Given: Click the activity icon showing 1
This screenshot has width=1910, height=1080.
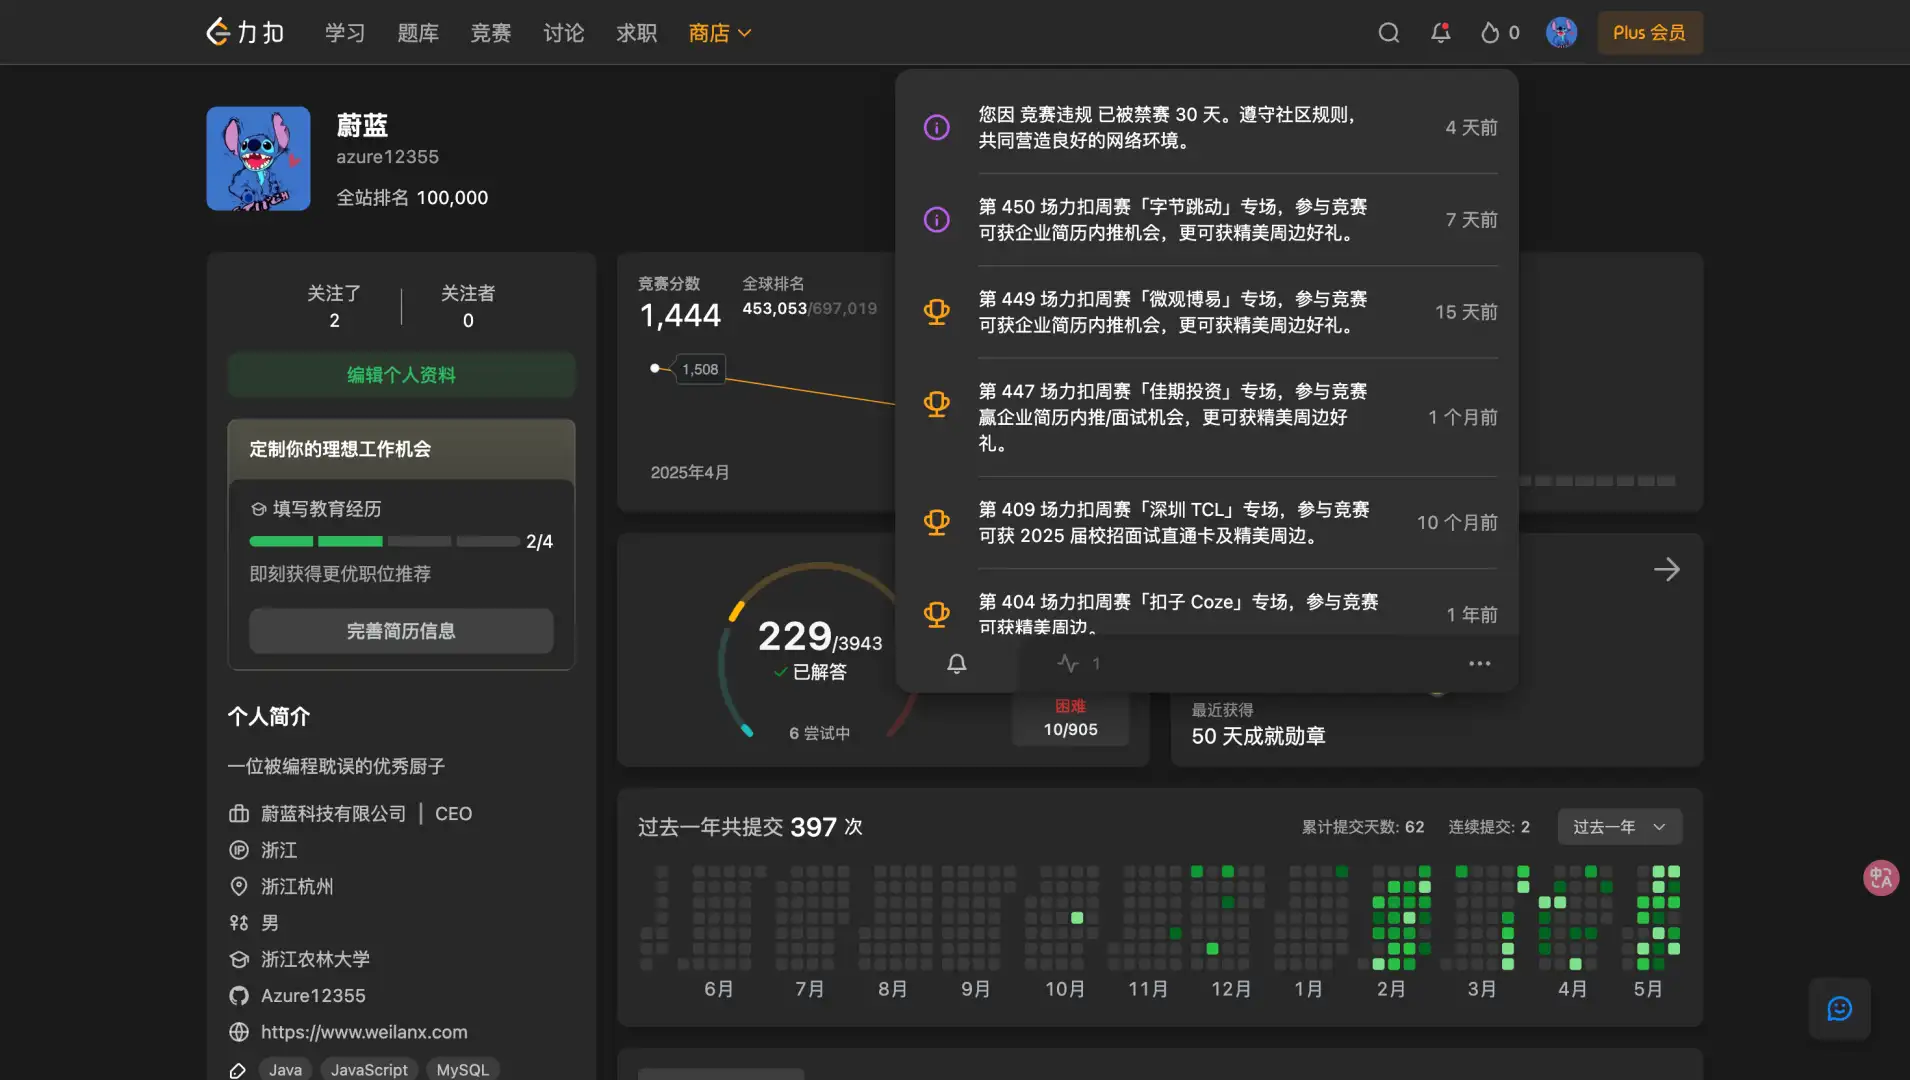Looking at the screenshot, I should point(1068,663).
